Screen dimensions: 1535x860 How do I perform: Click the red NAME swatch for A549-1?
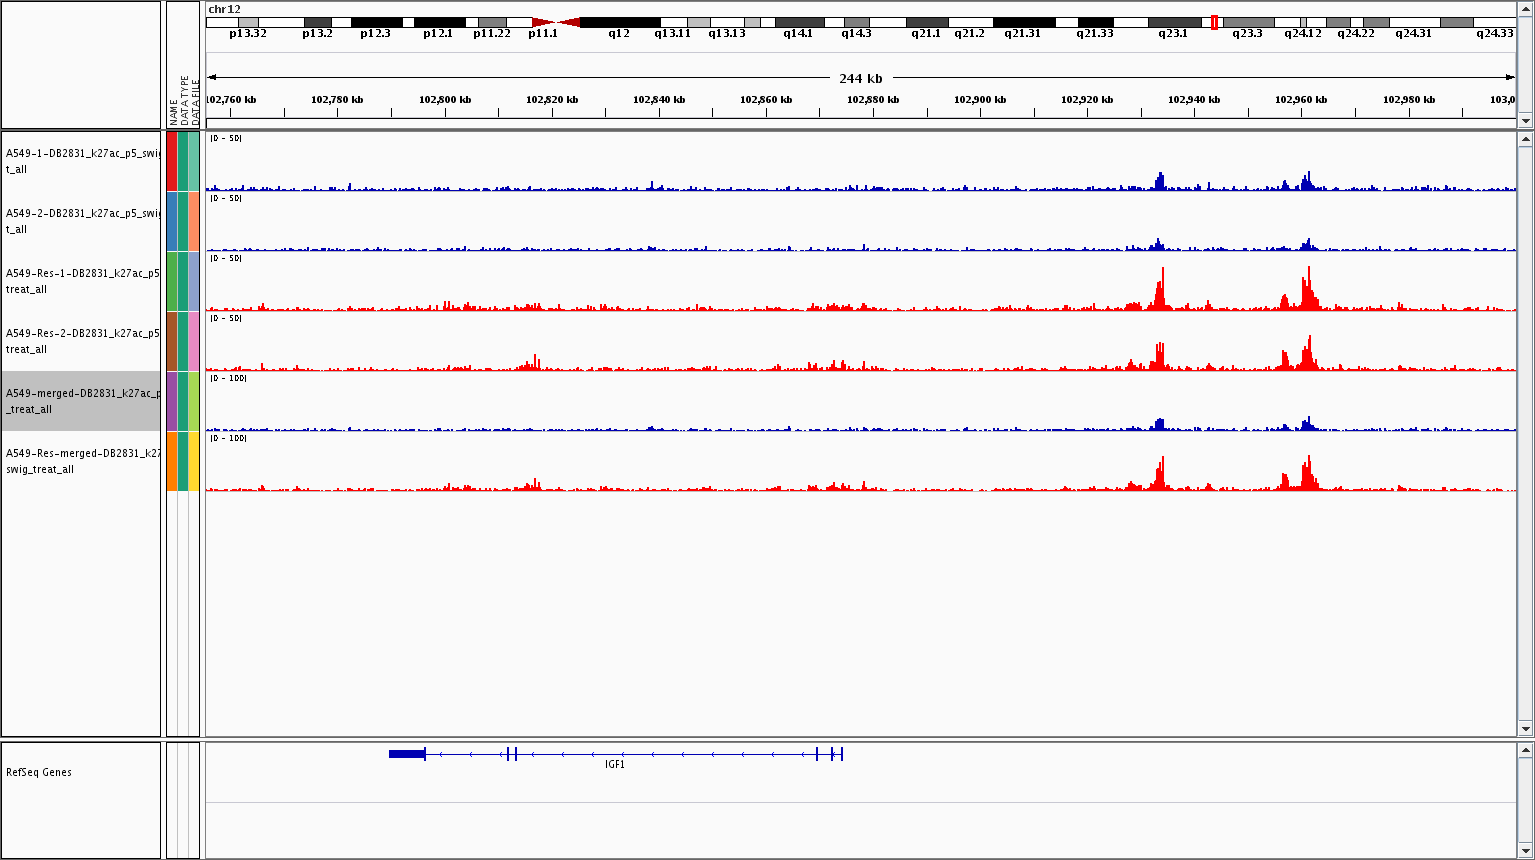[x=172, y=161]
